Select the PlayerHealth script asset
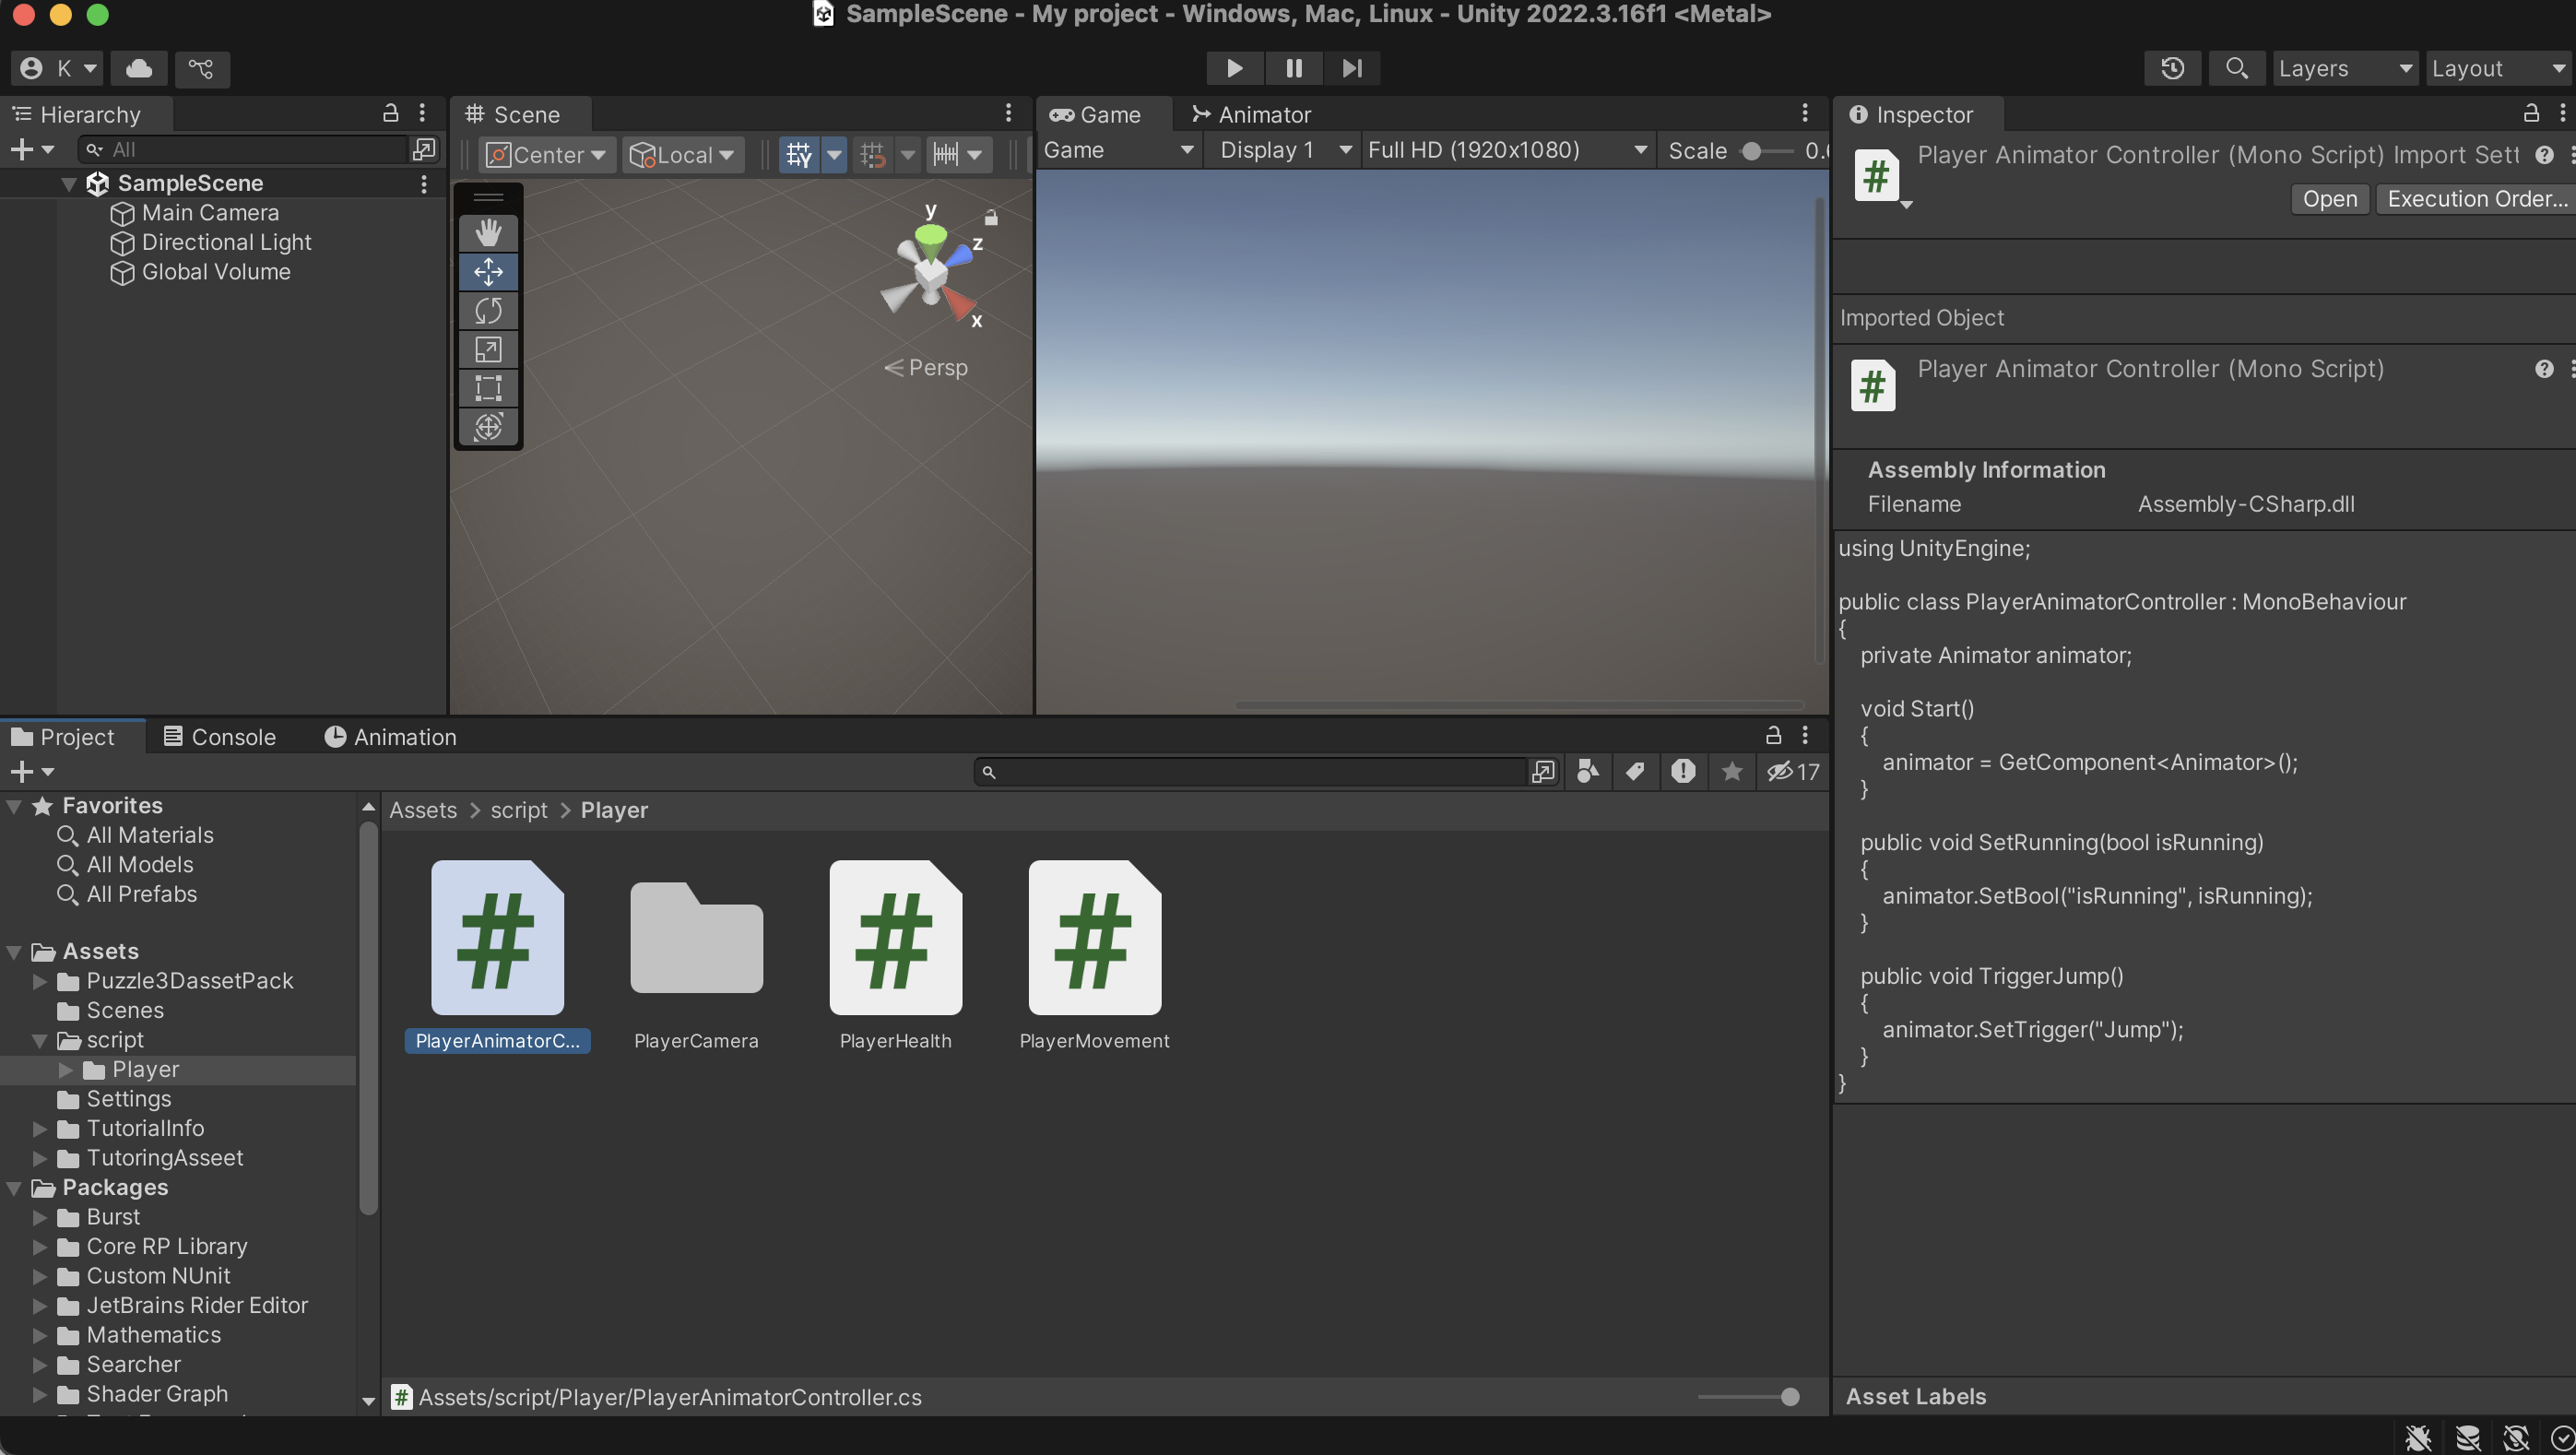The width and height of the screenshot is (2576, 1455). click(x=895, y=955)
